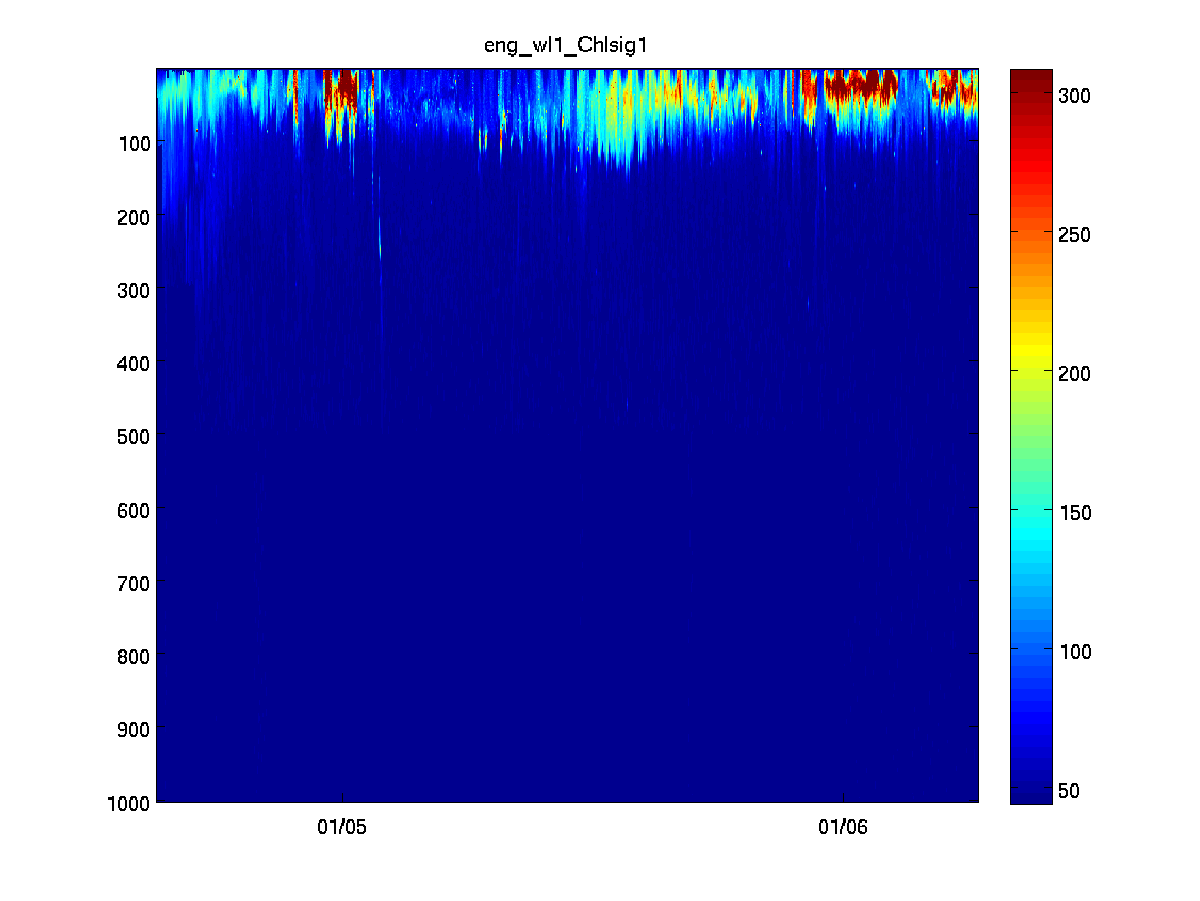Screen dimensions: 1200x901
Task: Click the colorbar label 250
Action: pyautogui.click(x=1073, y=234)
